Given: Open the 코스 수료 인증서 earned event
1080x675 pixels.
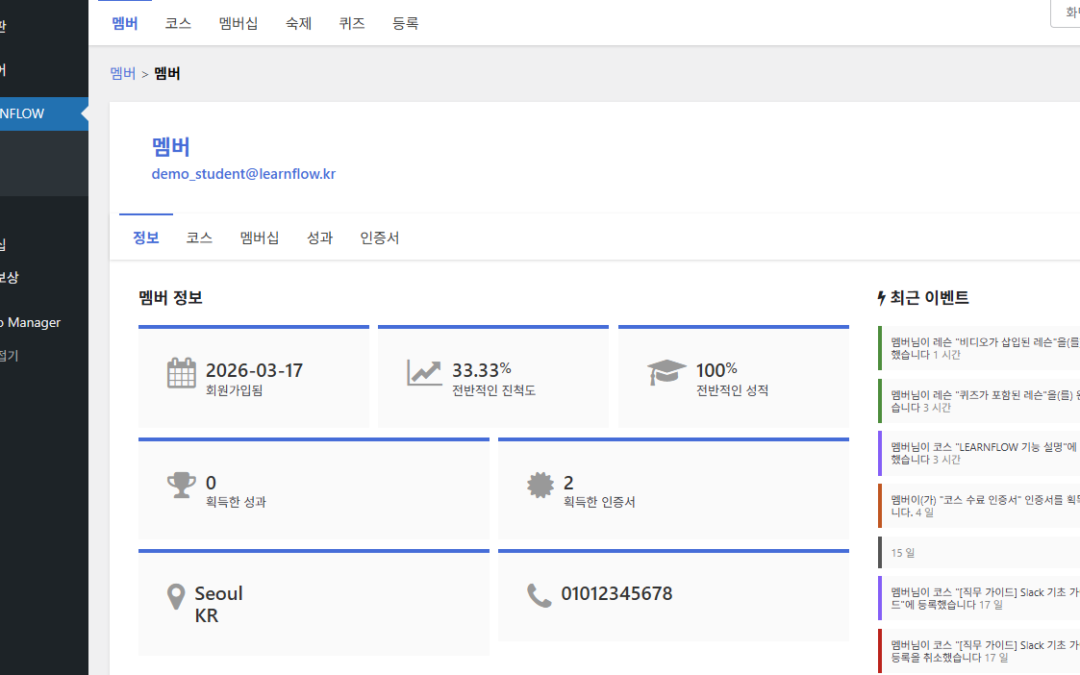Looking at the screenshot, I should tap(979, 506).
